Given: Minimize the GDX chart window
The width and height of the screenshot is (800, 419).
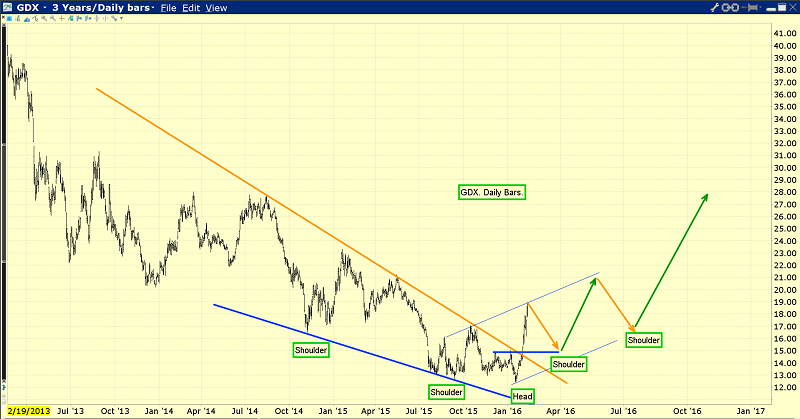Looking at the screenshot, I should tap(771, 9).
